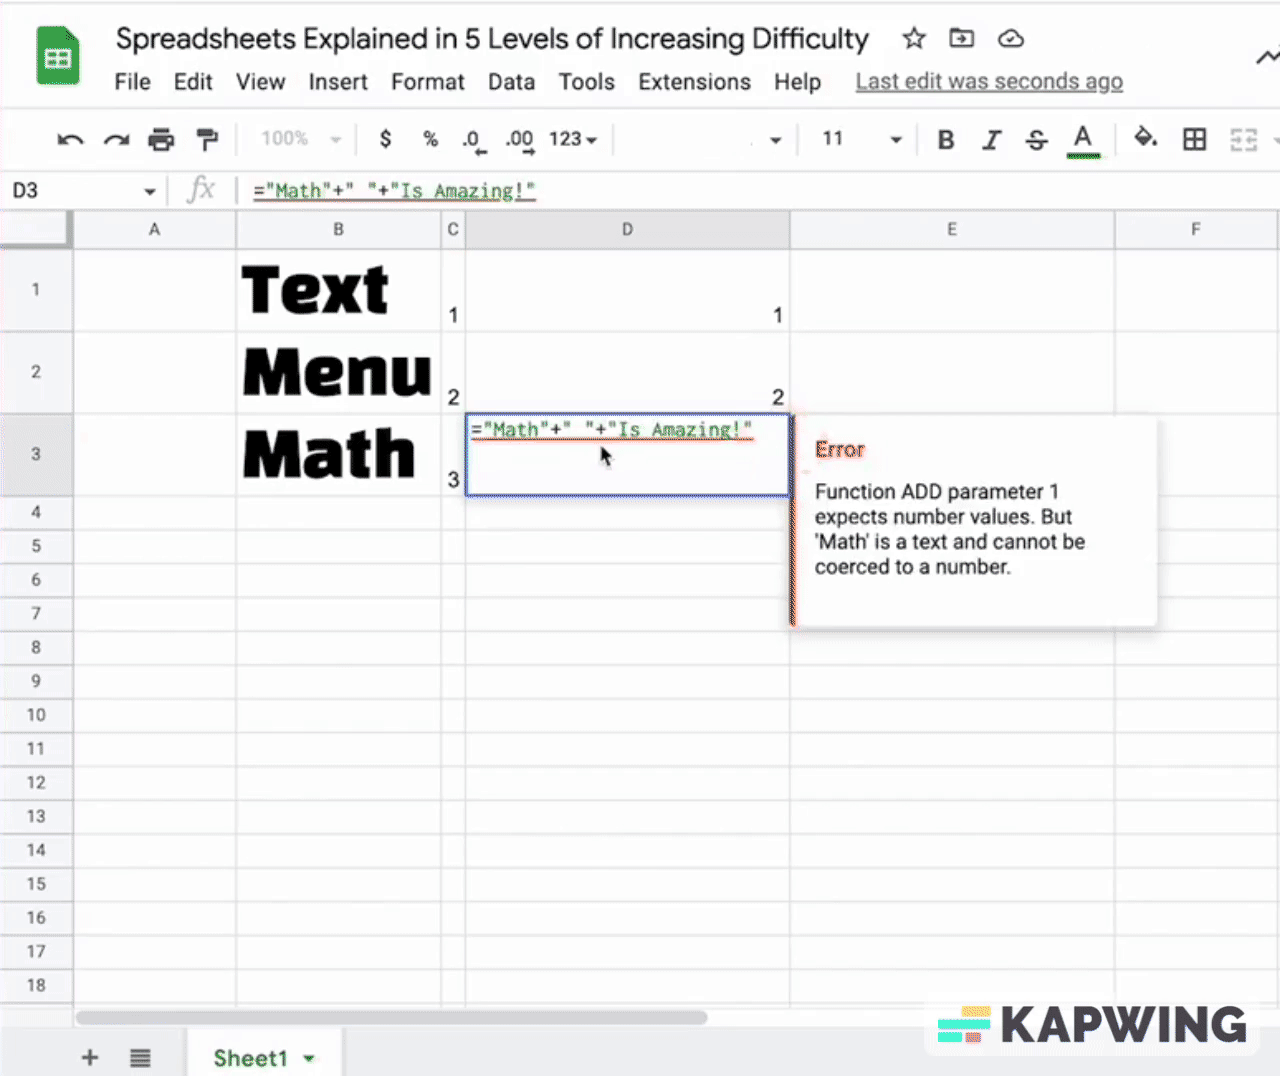Print the spreadsheet

tap(161, 140)
